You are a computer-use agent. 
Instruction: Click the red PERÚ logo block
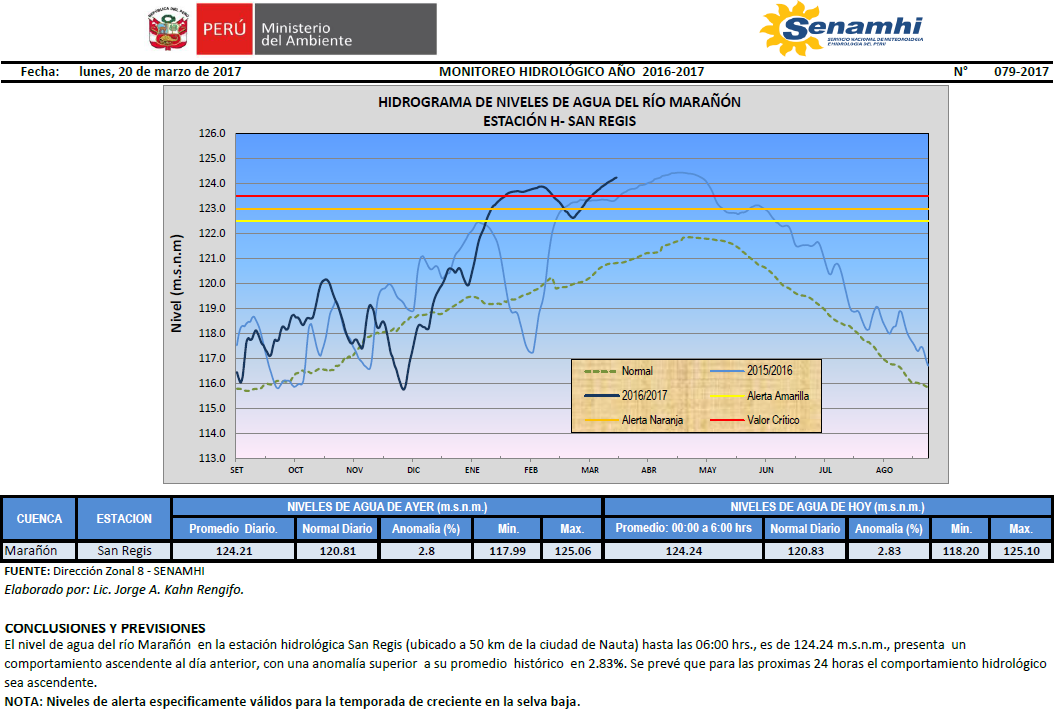pyautogui.click(x=224, y=29)
